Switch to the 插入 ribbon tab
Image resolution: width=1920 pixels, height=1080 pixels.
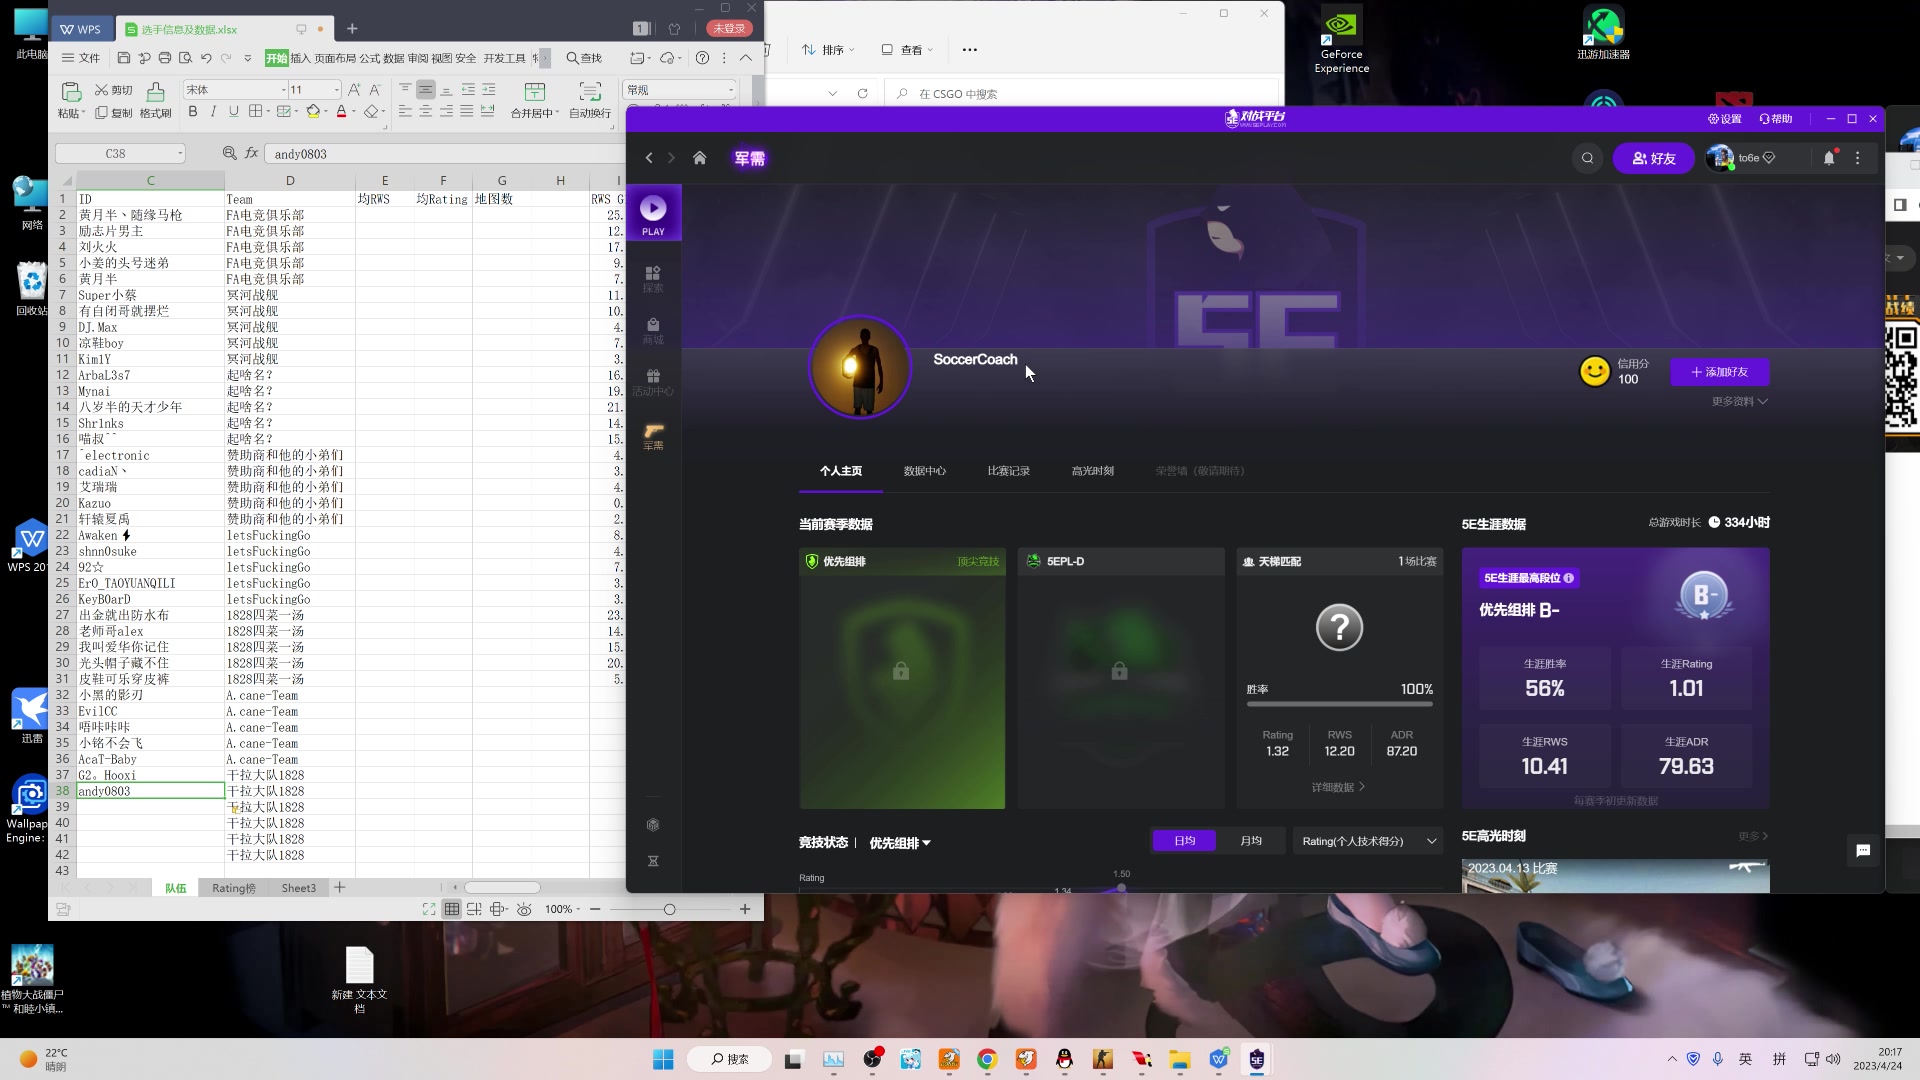pos(300,58)
